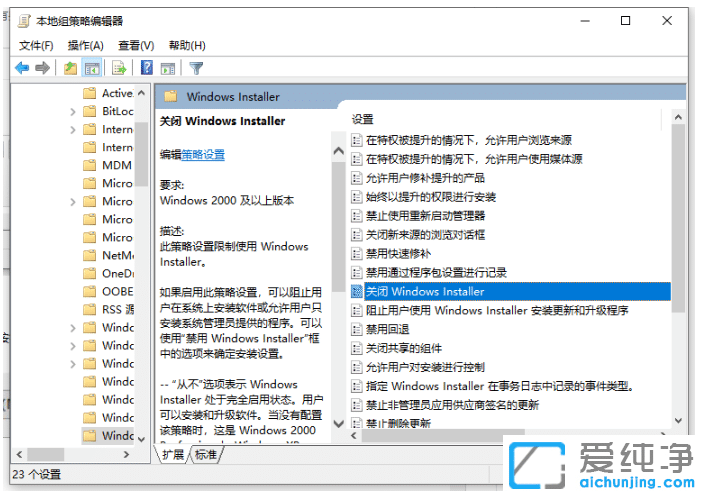703x495 pixels.
Task: Select the MDM tree item
Action: [x=117, y=165]
